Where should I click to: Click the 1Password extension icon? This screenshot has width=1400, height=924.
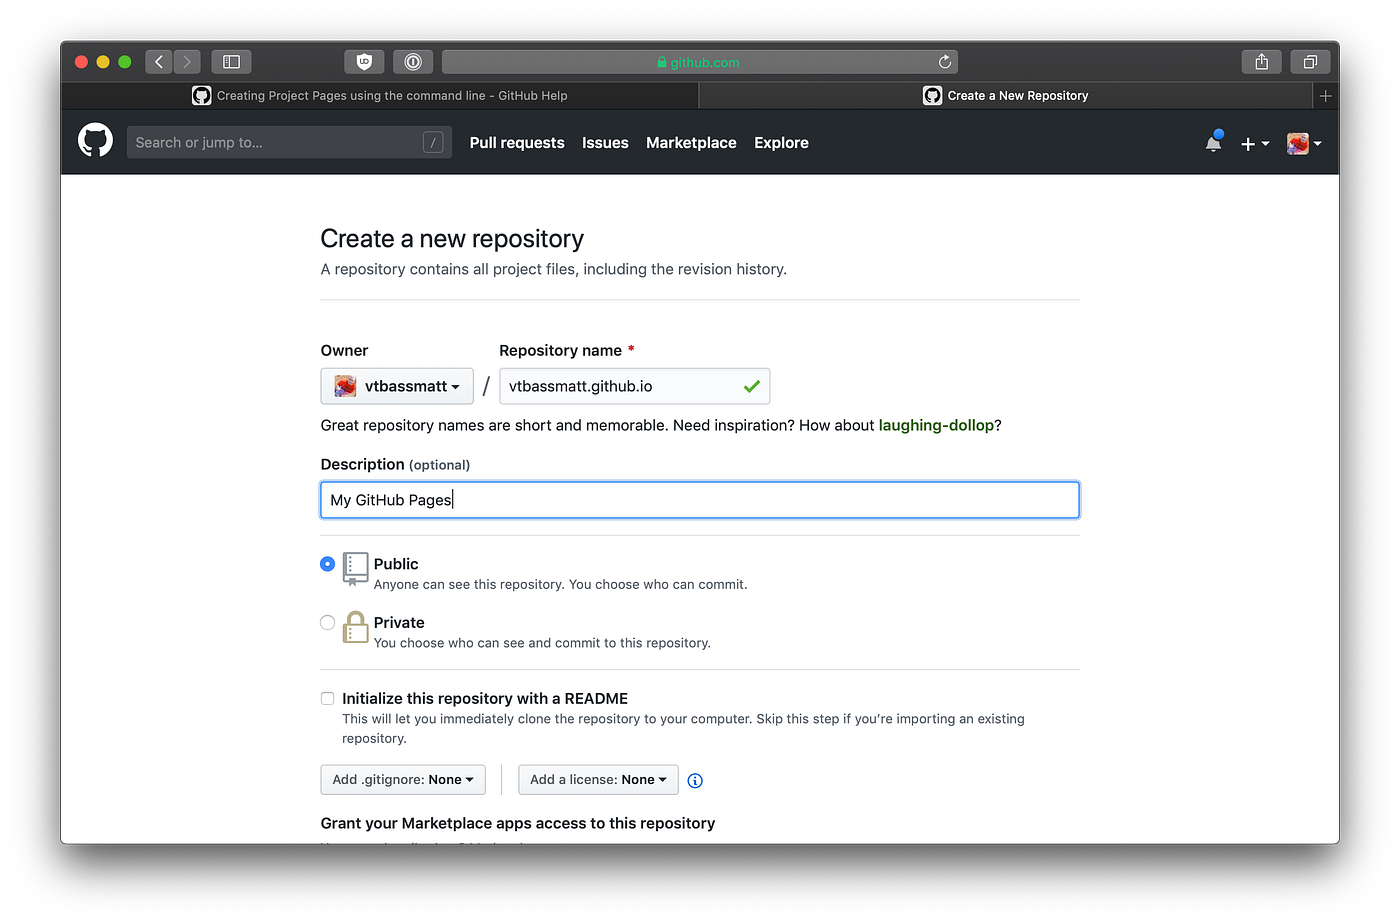(x=413, y=62)
